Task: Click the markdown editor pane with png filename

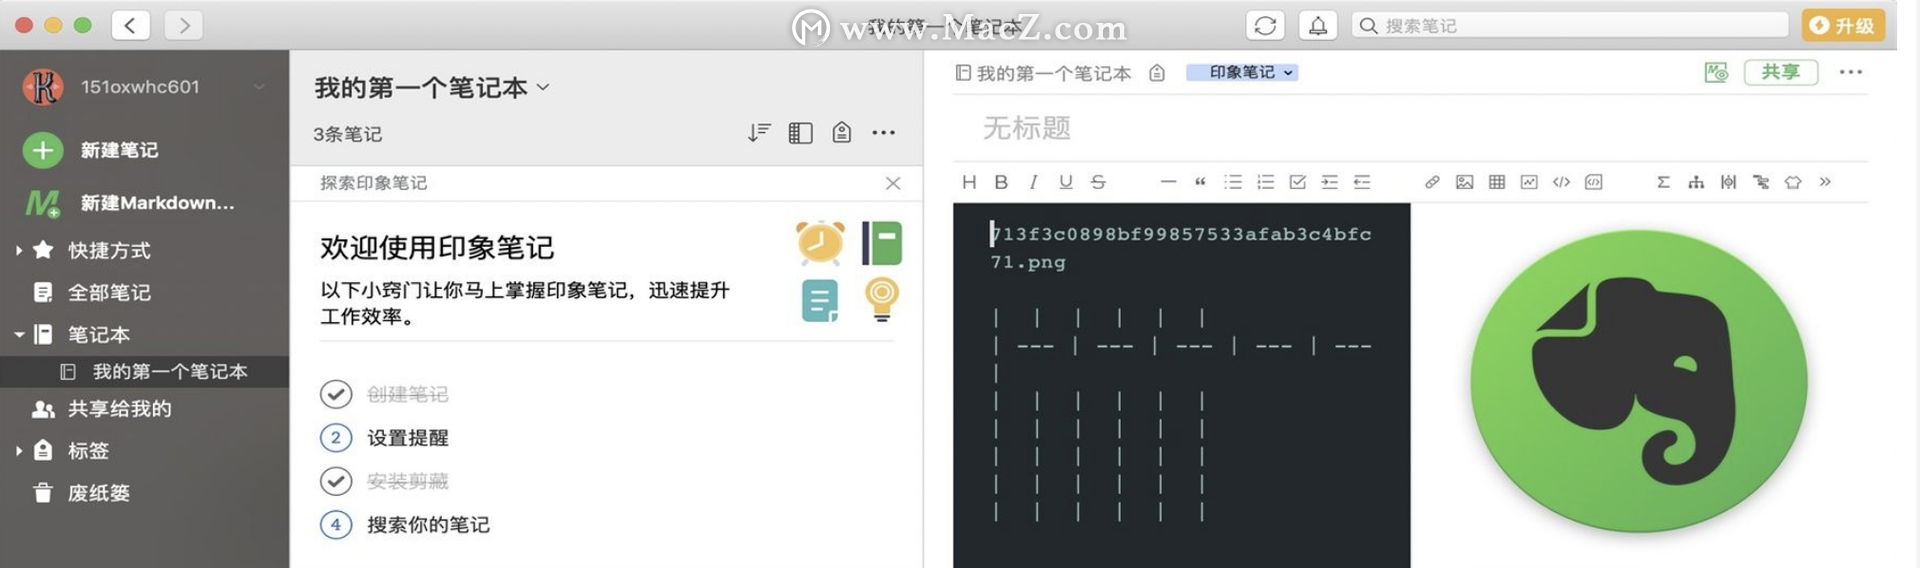Action: click(x=1181, y=385)
